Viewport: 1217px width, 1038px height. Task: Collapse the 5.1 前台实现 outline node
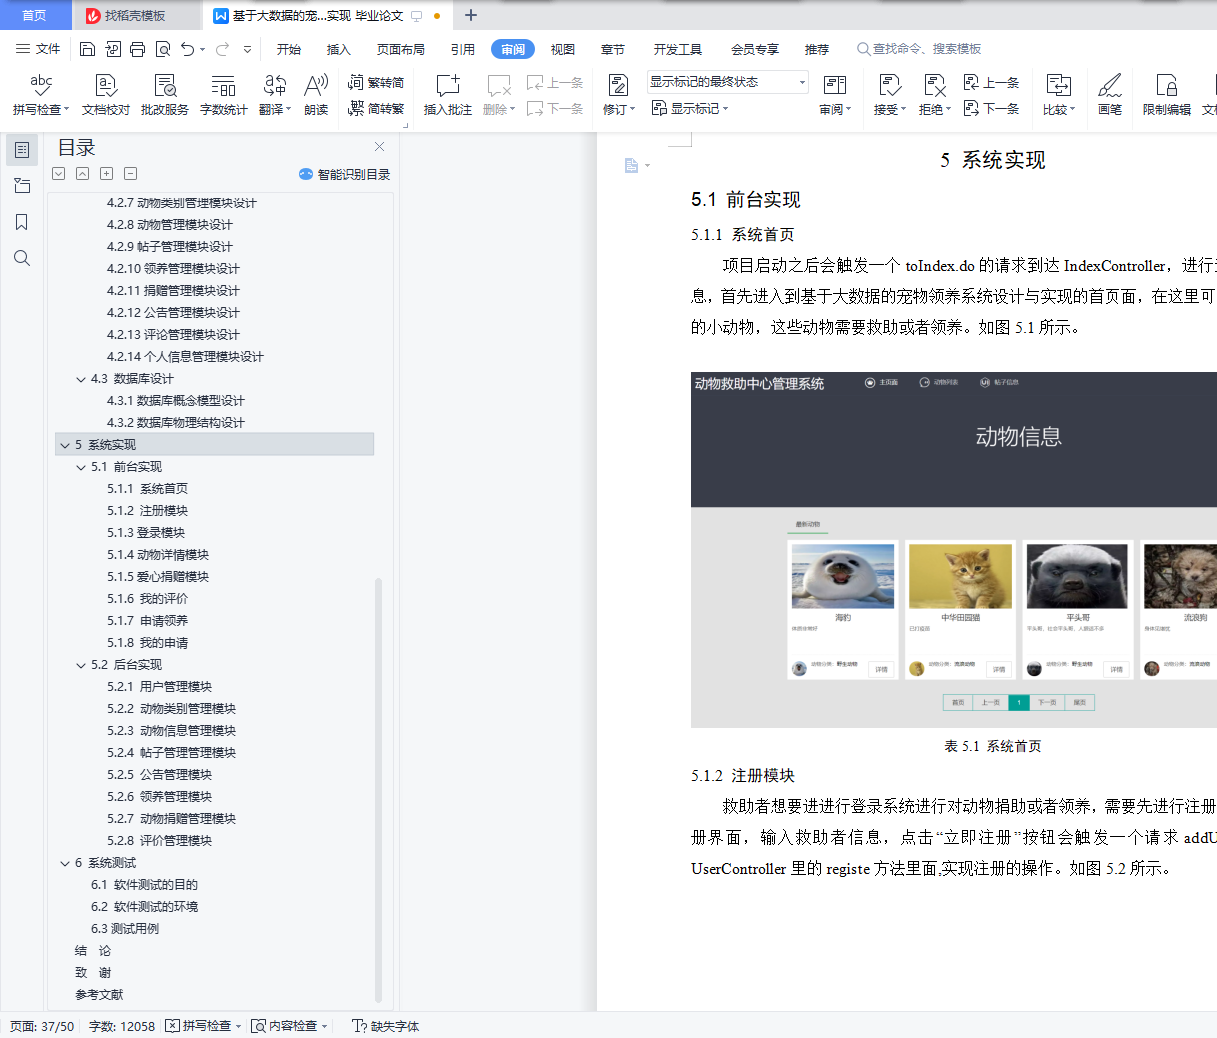coord(81,467)
